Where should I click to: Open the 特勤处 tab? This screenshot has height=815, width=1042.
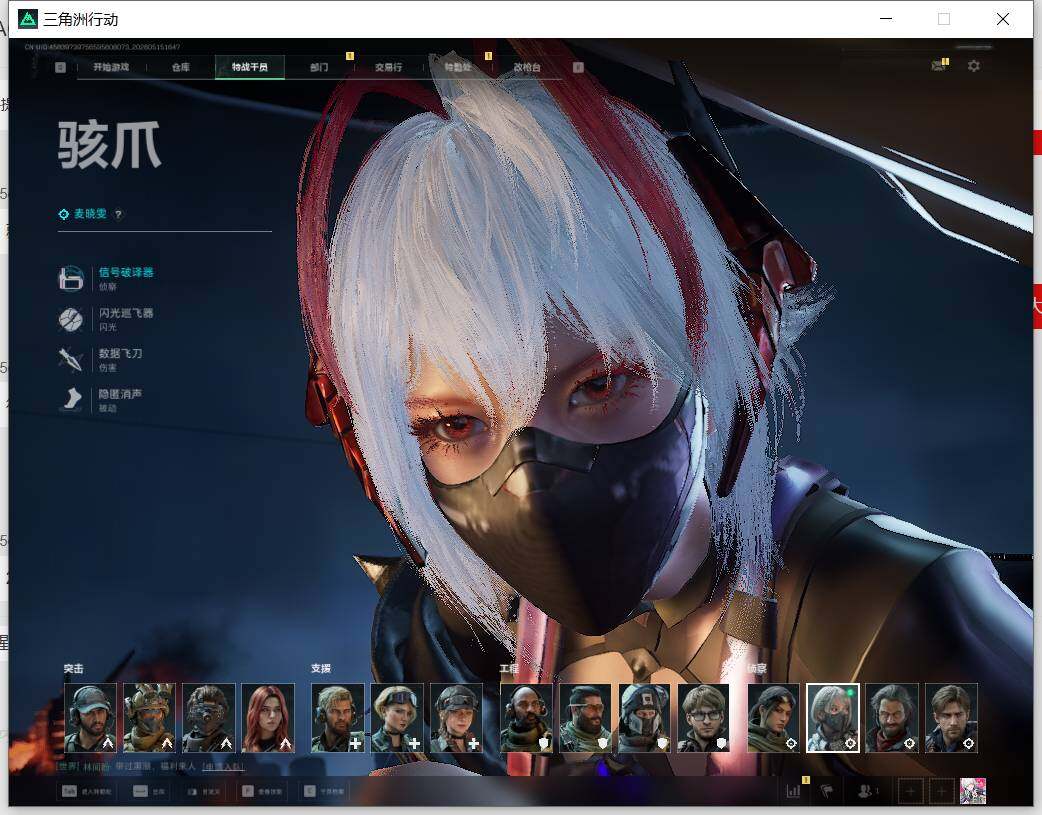pyautogui.click(x=457, y=67)
